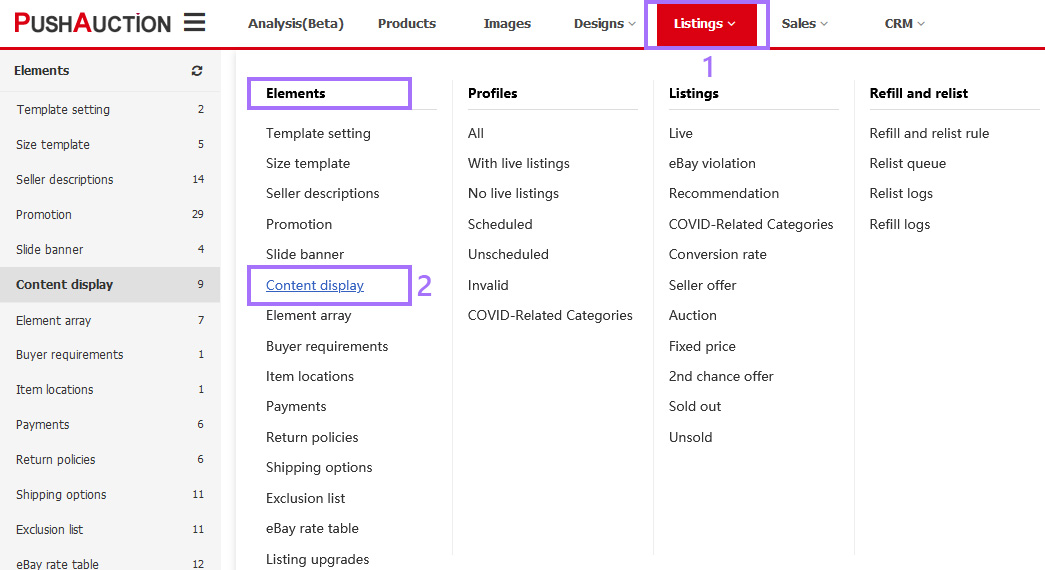The width and height of the screenshot is (1045, 570).
Task: Collapse the Listings dropdown menu
Action: [705, 24]
